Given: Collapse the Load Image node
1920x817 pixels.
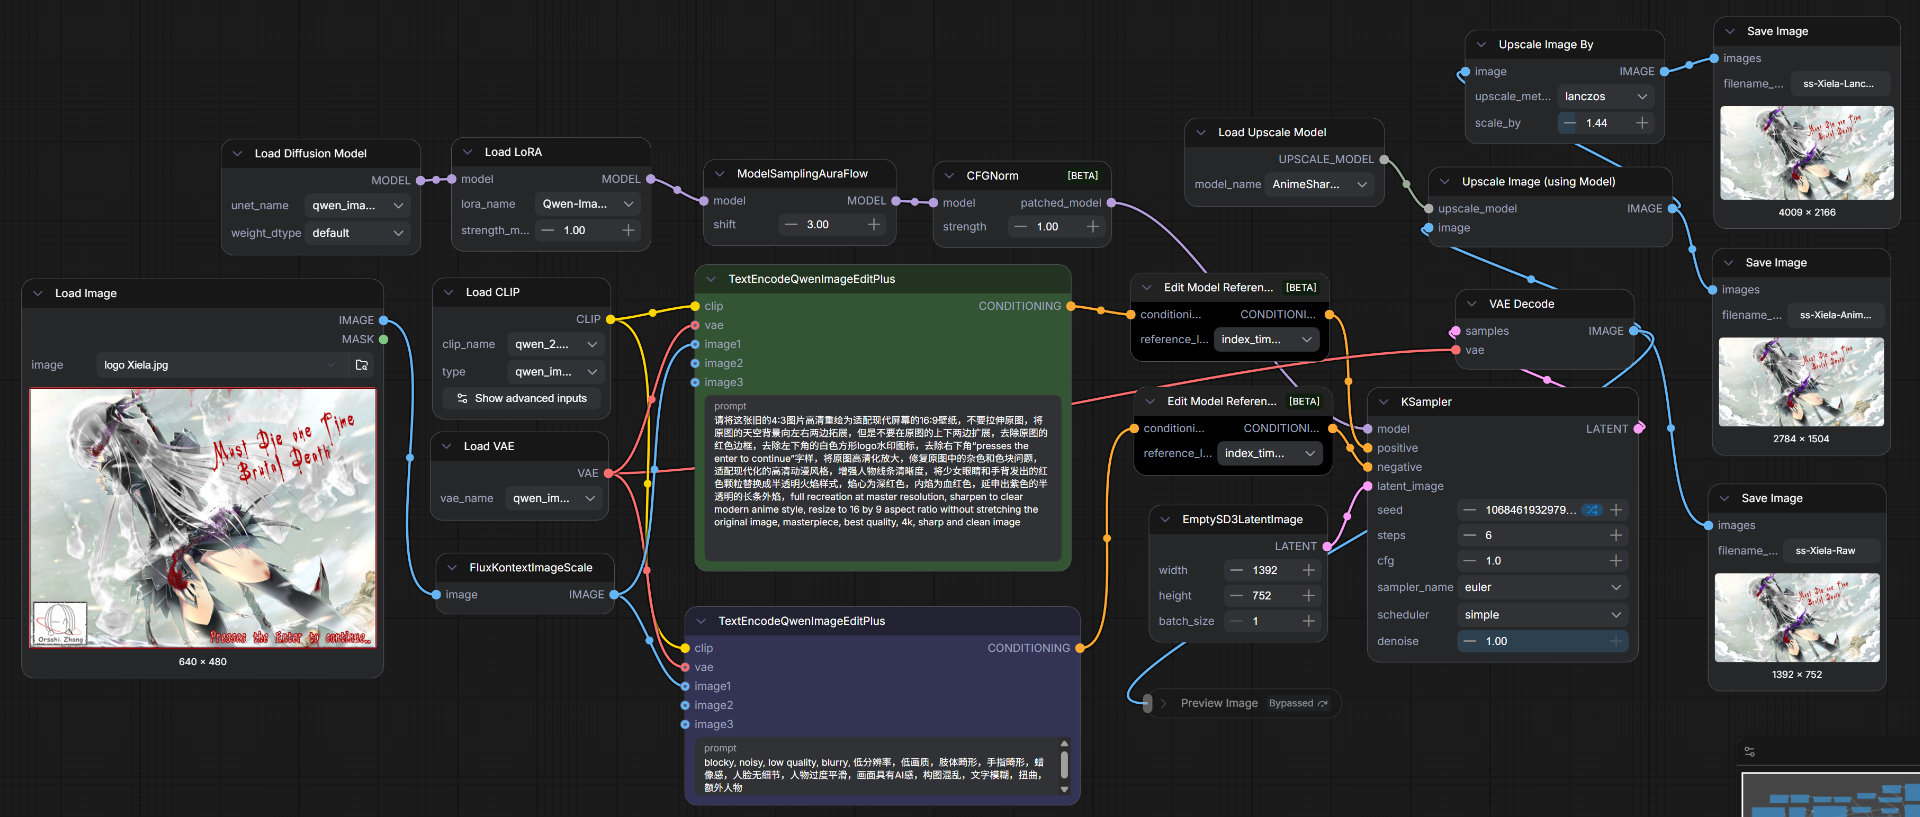Looking at the screenshot, I should pyautogui.click(x=38, y=293).
